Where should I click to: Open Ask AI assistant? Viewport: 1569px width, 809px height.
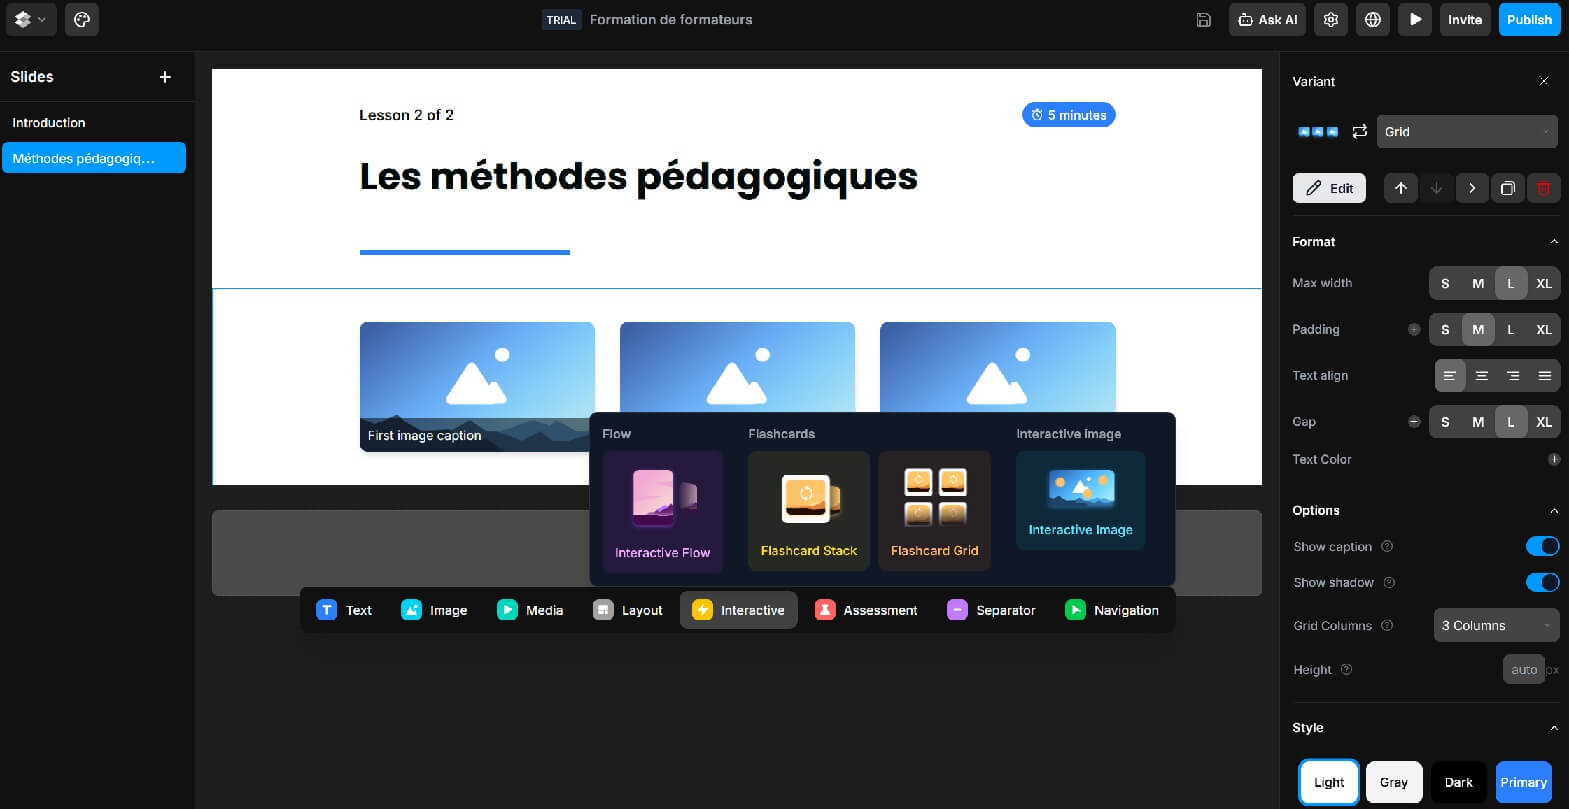1267,19
